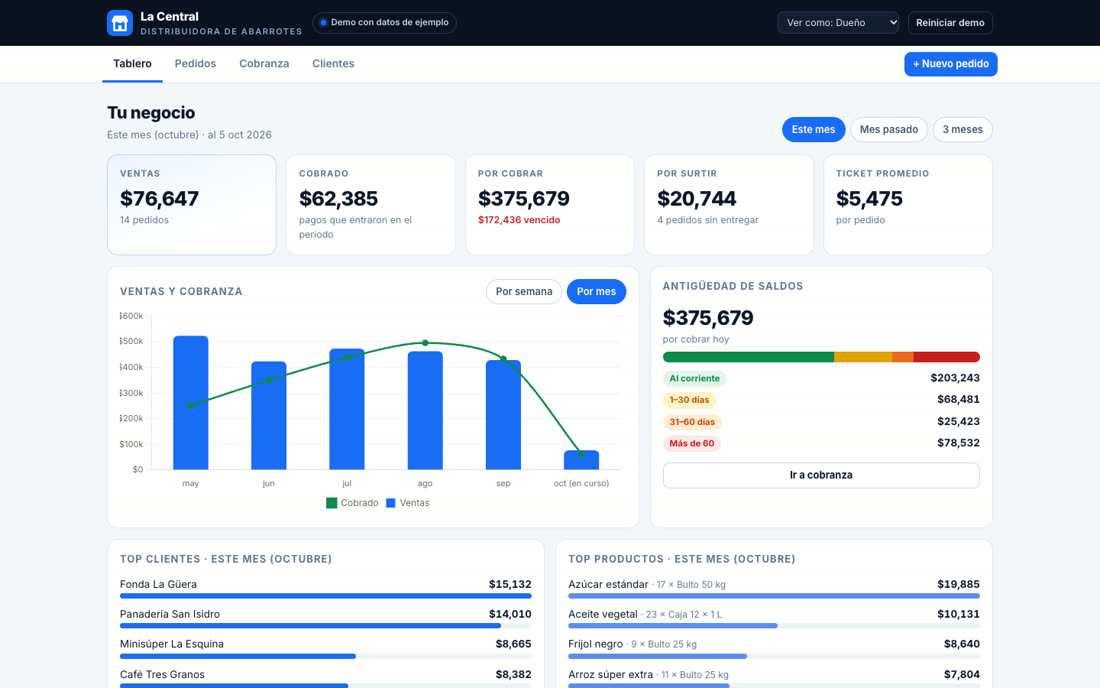Click the oct (en curso) sales bar
The image size is (1100, 688).
point(582,460)
